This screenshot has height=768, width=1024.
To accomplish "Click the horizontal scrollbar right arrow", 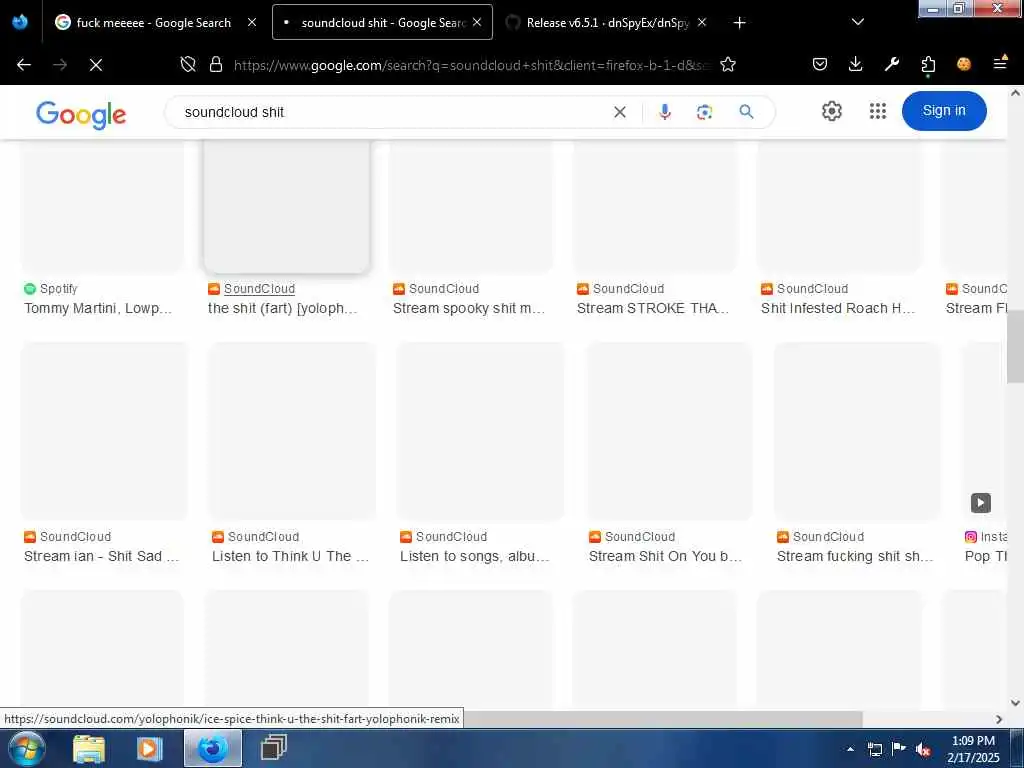I will (x=999, y=719).
